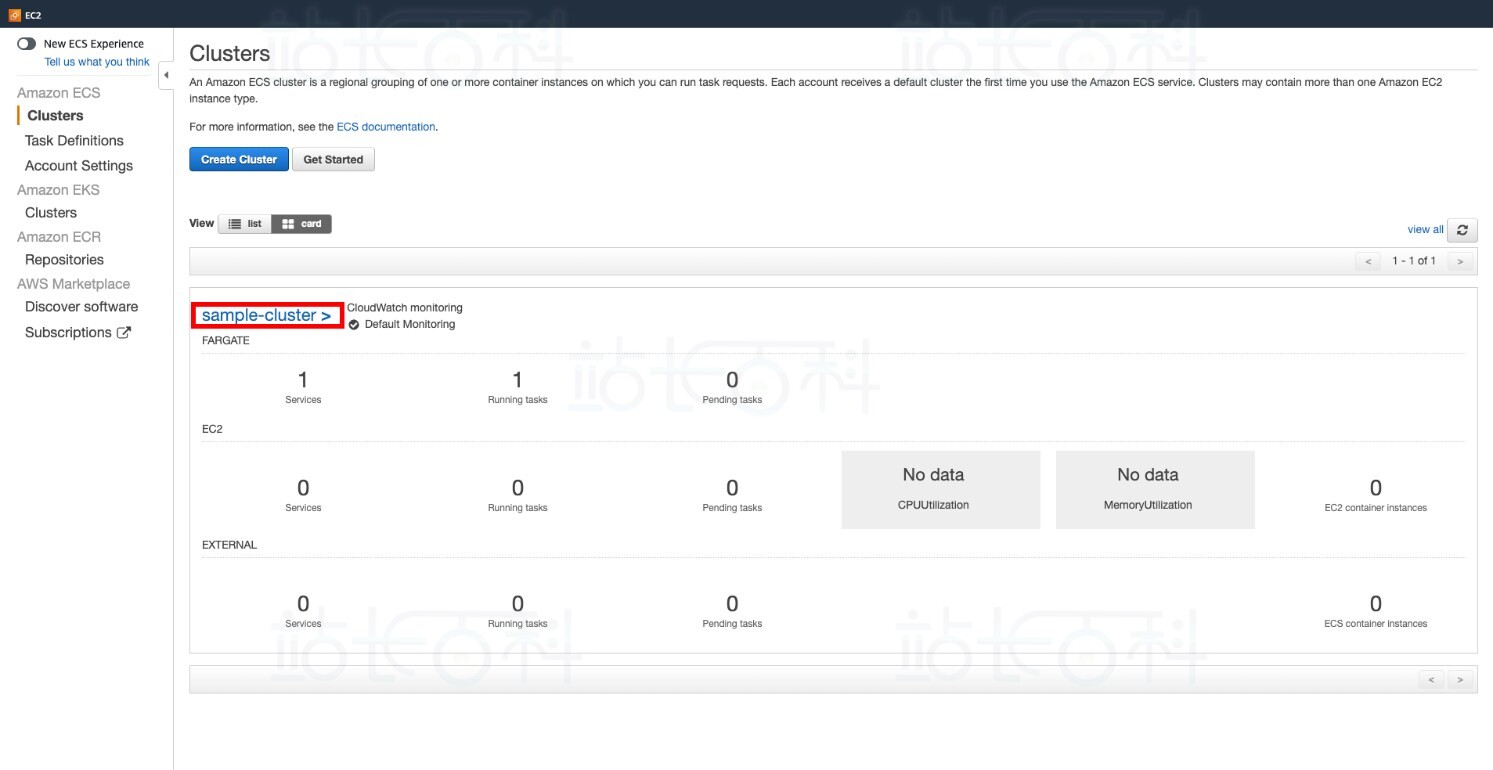This screenshot has width=1493, height=770.
Task: Switch to card view
Action: click(x=302, y=224)
